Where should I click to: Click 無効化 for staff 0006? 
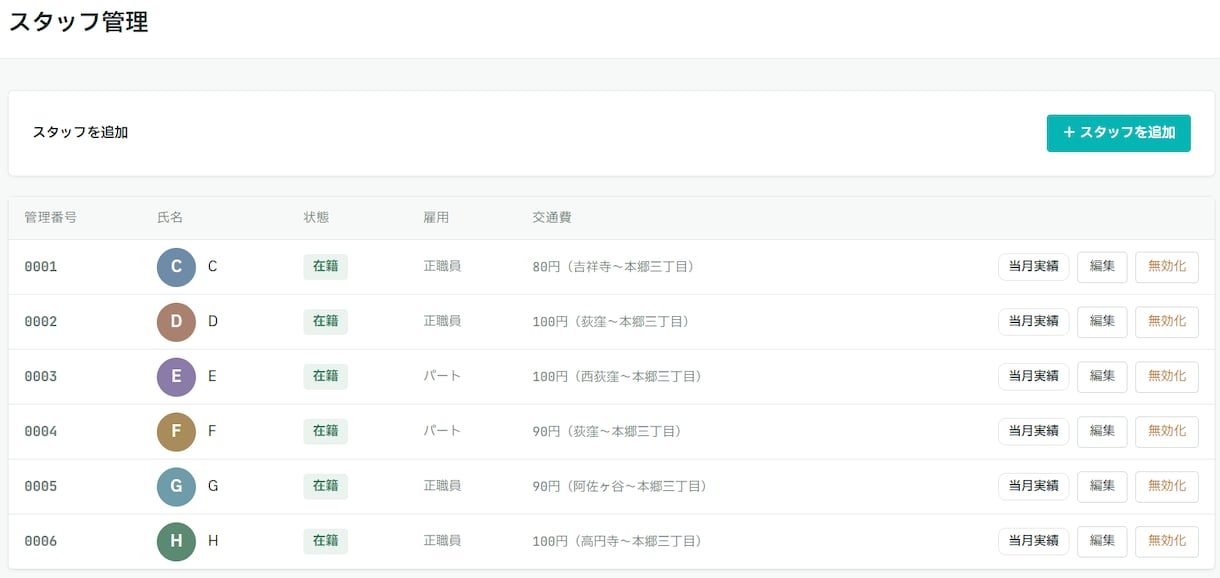[x=1167, y=542]
